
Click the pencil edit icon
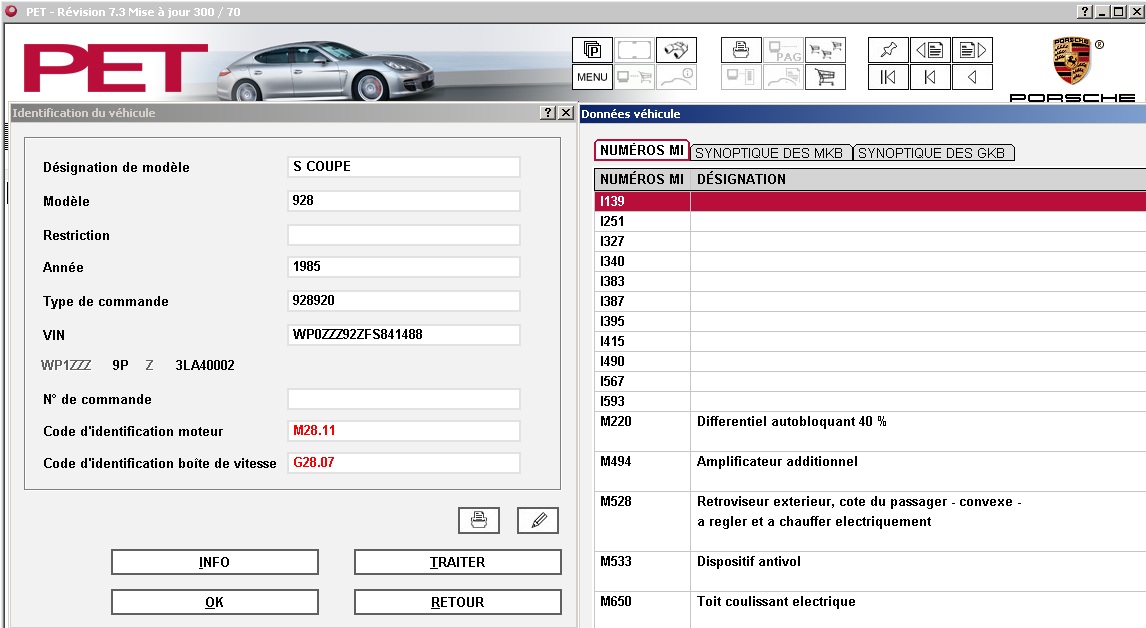point(538,520)
